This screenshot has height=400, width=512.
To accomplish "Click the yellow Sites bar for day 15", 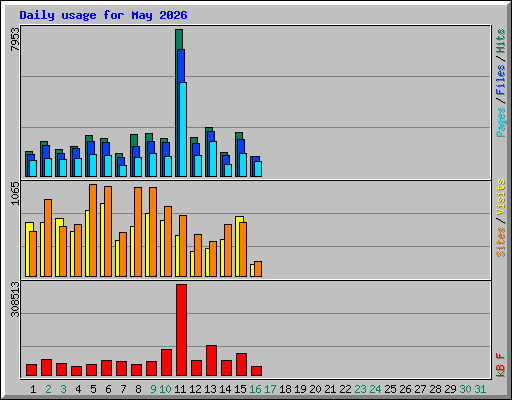I will (238, 246).
